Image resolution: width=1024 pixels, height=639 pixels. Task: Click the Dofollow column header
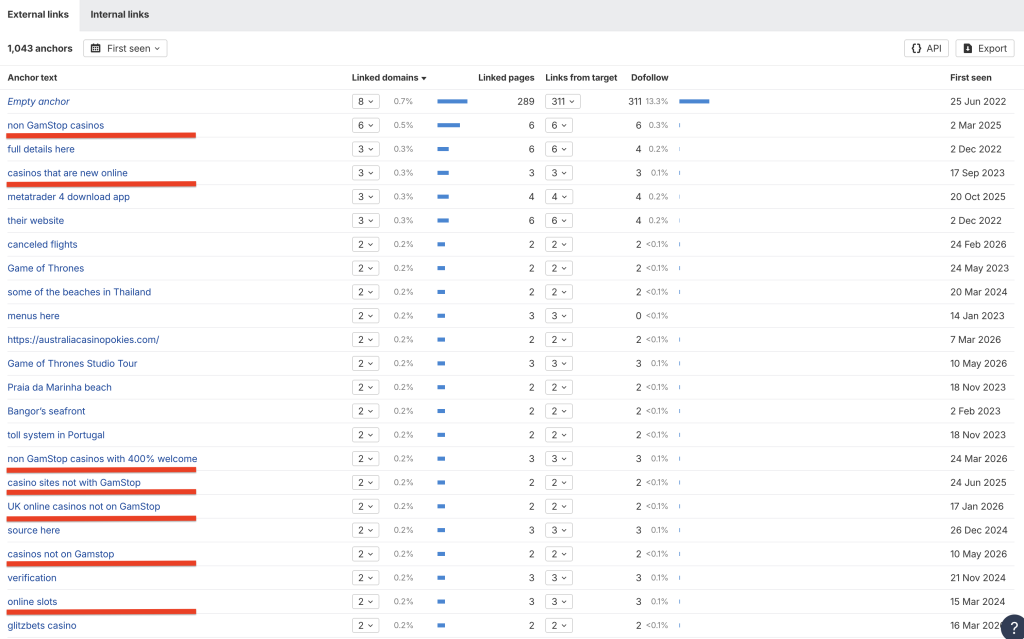pos(650,77)
